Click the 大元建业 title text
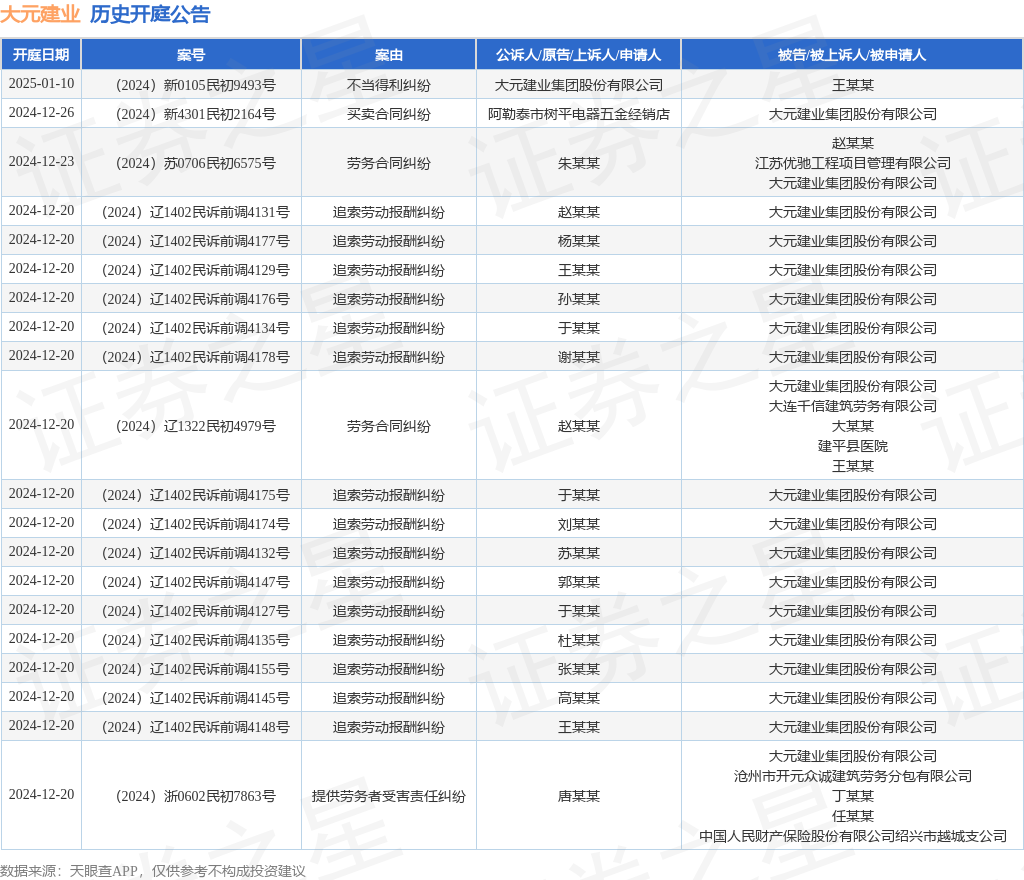Screen dimensions: 1024x880 (x=40, y=14)
